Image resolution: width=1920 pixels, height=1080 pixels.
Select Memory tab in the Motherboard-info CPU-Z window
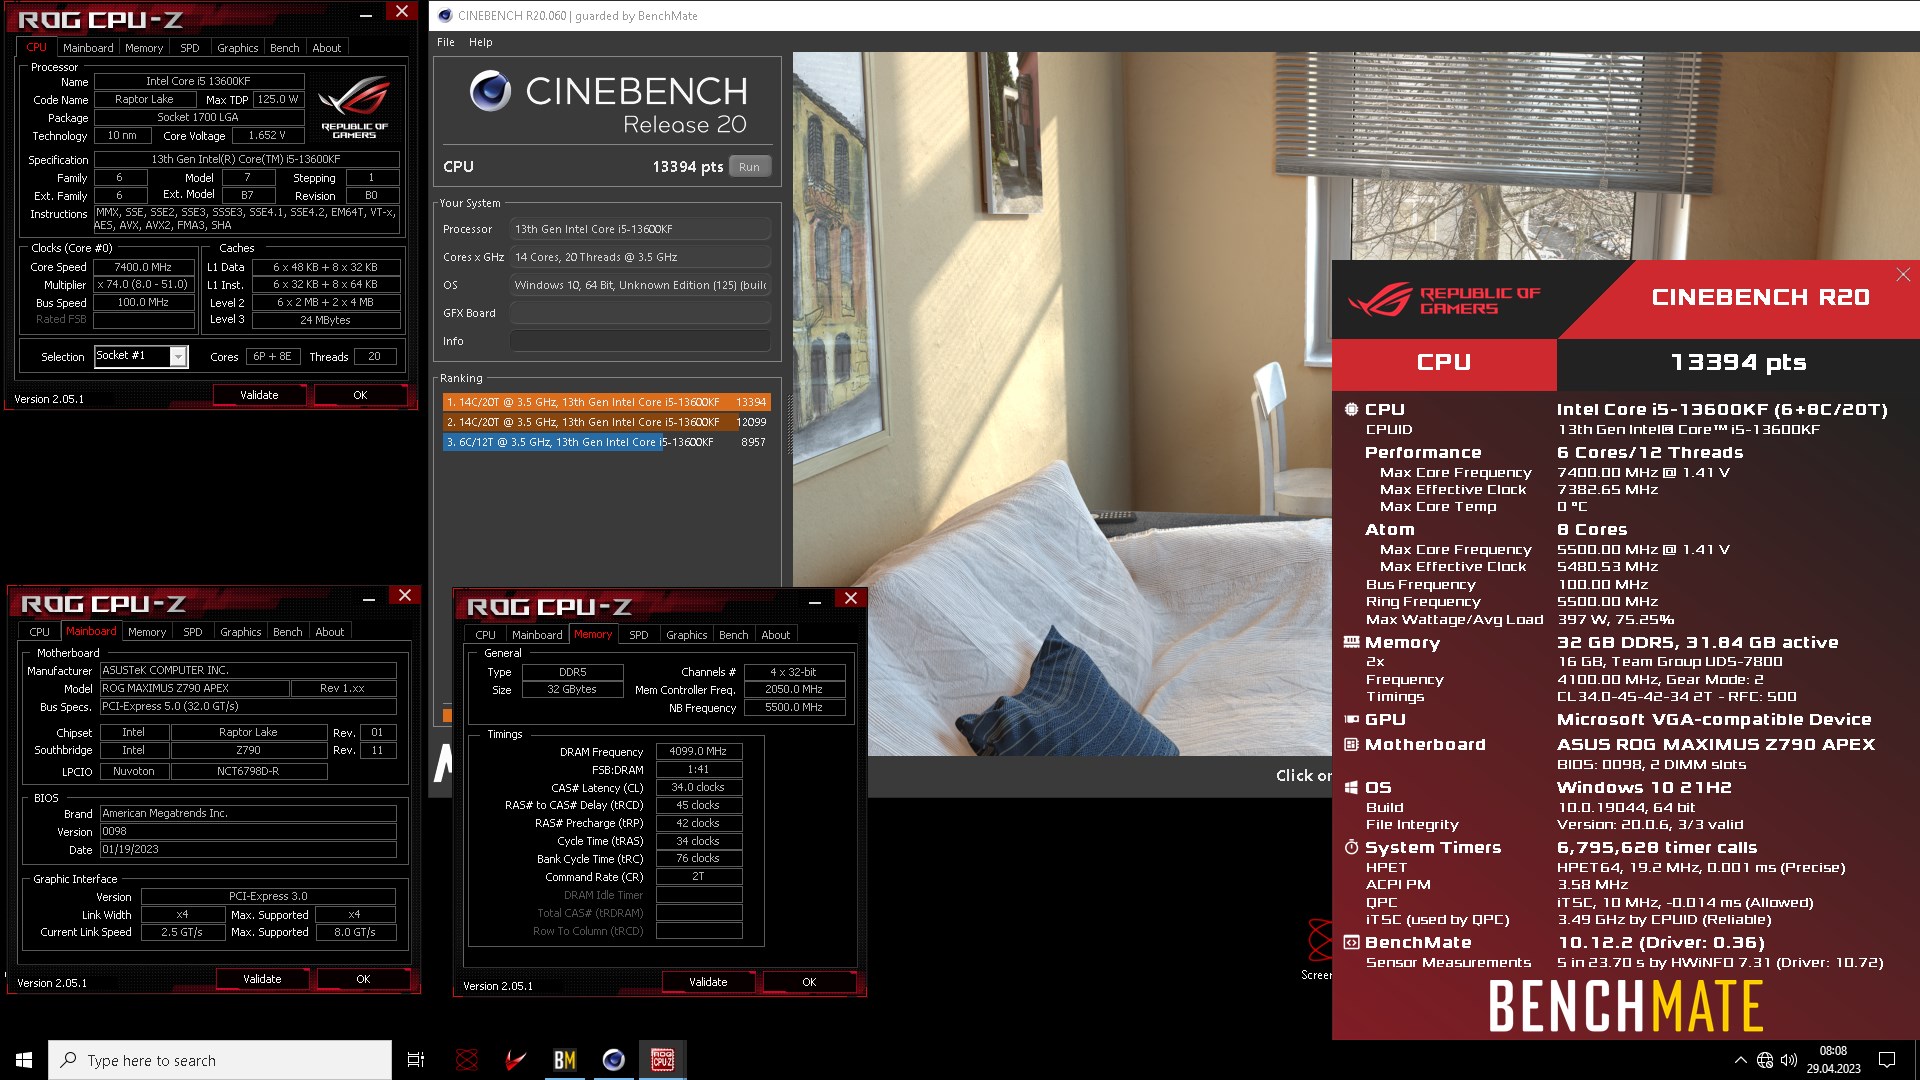tap(147, 632)
